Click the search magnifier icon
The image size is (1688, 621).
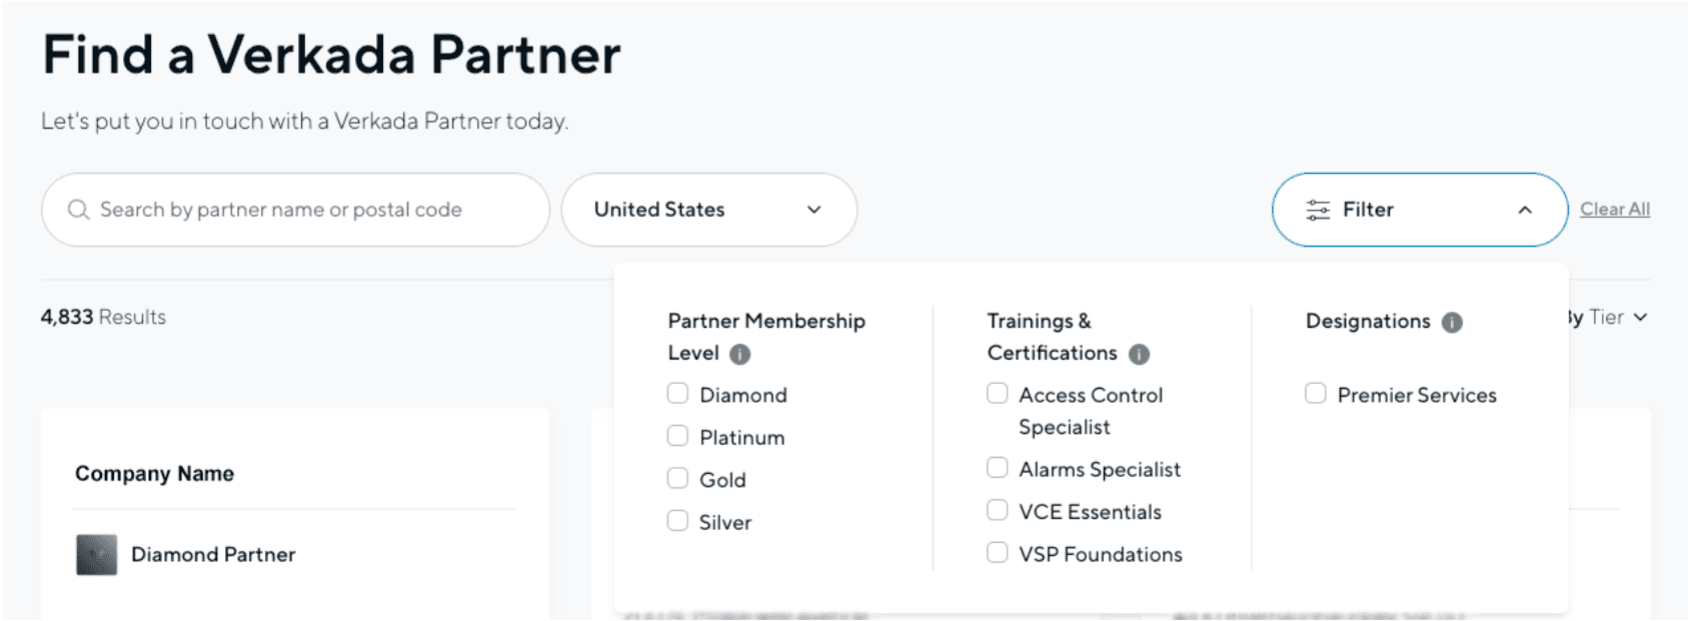78,209
